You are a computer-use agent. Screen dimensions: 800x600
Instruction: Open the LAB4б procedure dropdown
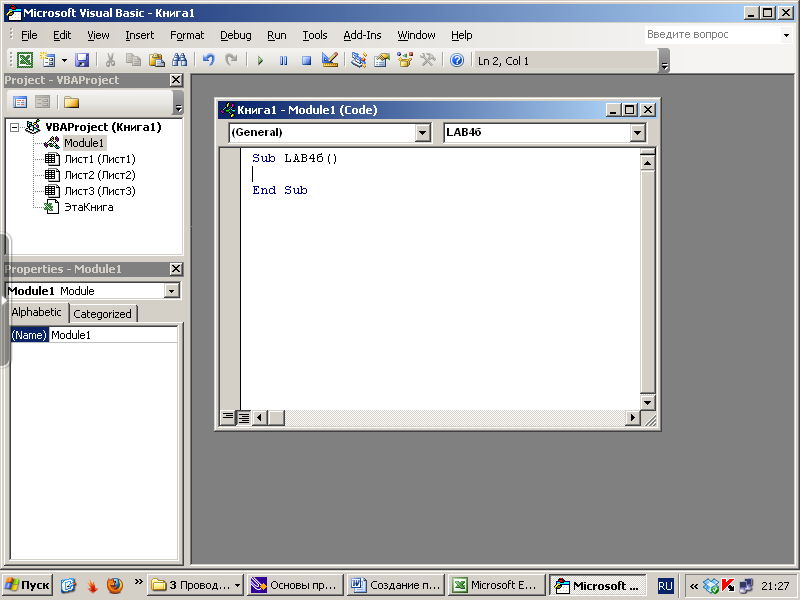(637, 133)
